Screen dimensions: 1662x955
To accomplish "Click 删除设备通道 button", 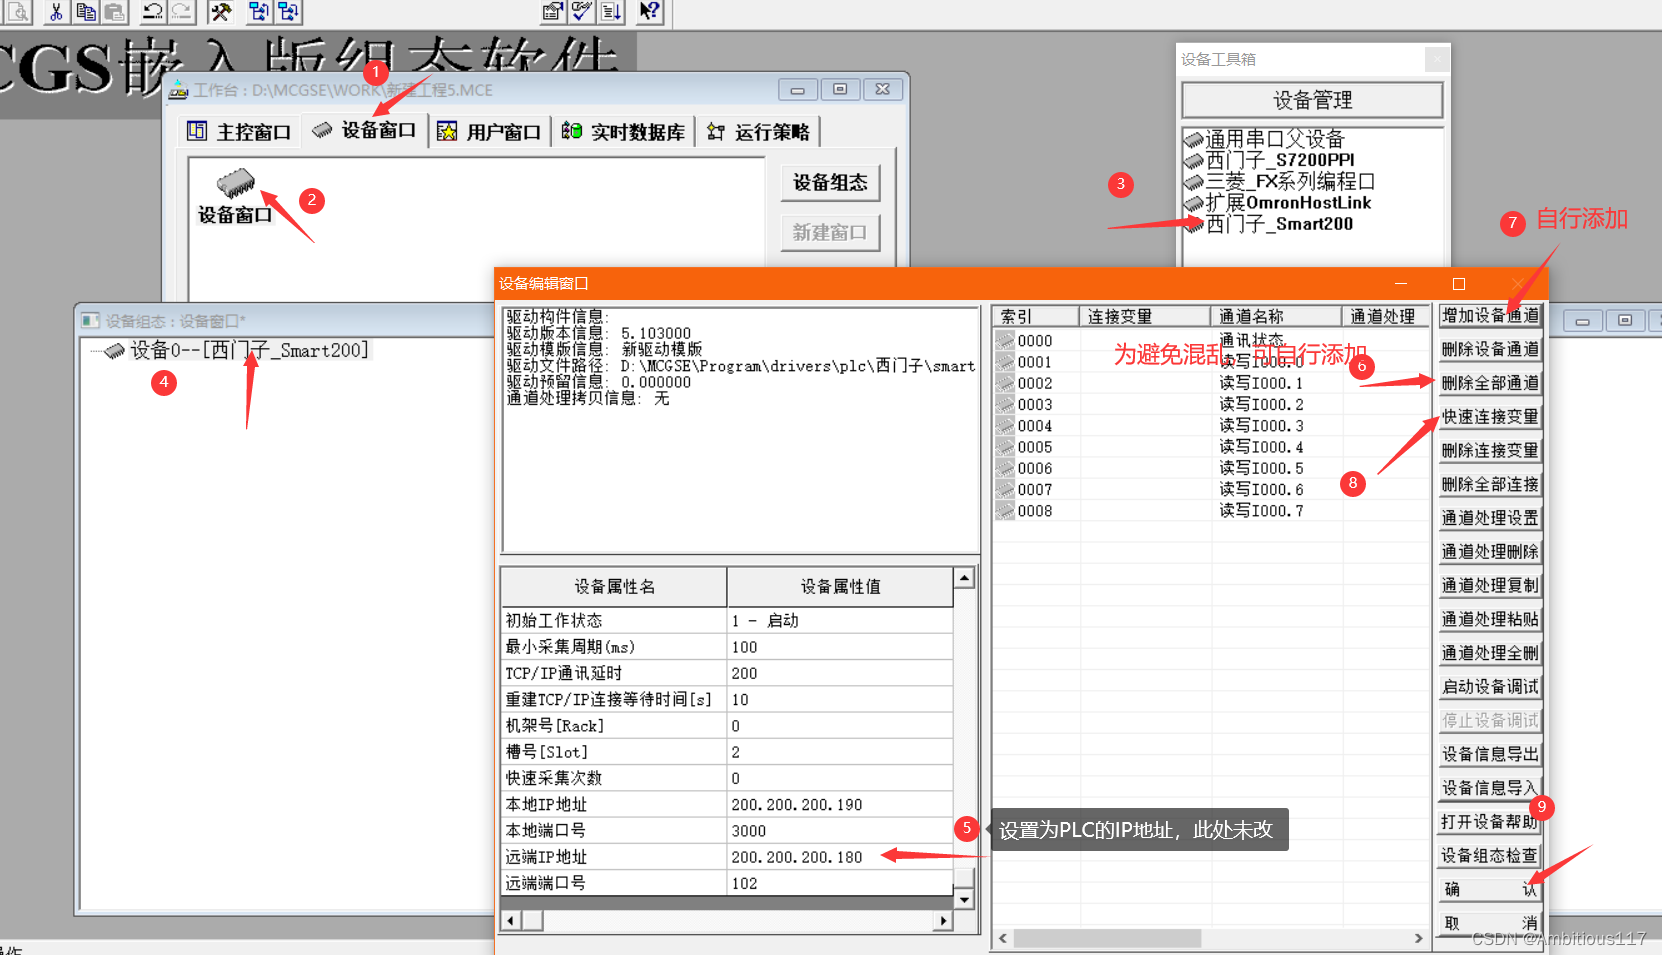I will click(1490, 349).
